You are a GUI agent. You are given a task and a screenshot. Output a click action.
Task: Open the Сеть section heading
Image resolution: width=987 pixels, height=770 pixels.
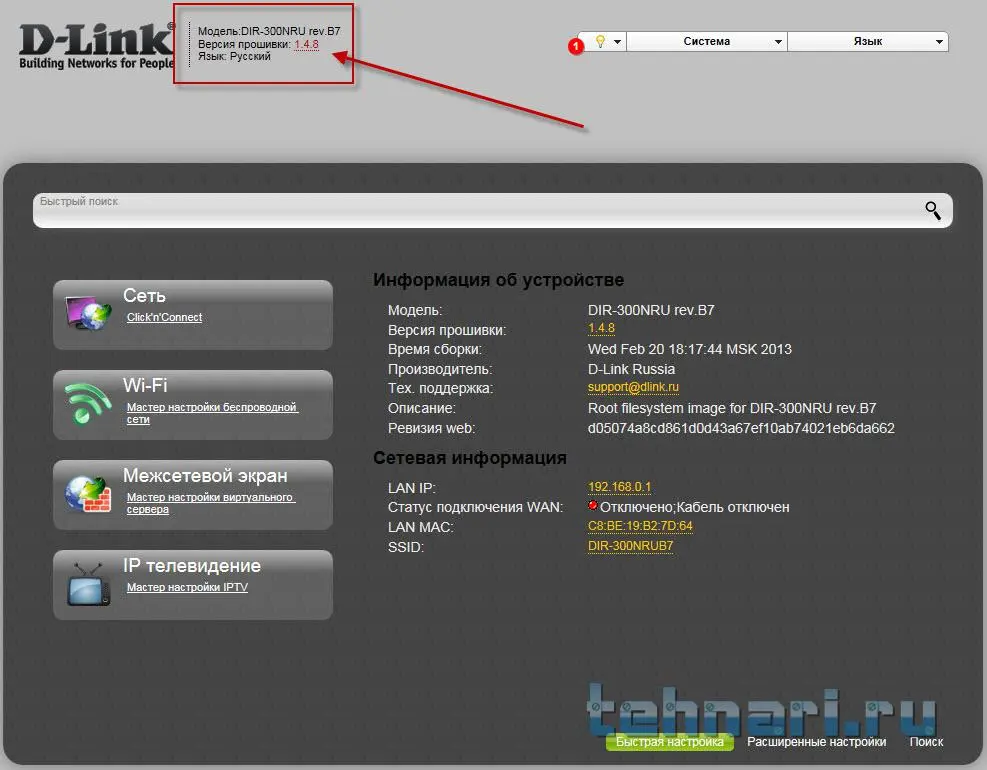tap(144, 295)
